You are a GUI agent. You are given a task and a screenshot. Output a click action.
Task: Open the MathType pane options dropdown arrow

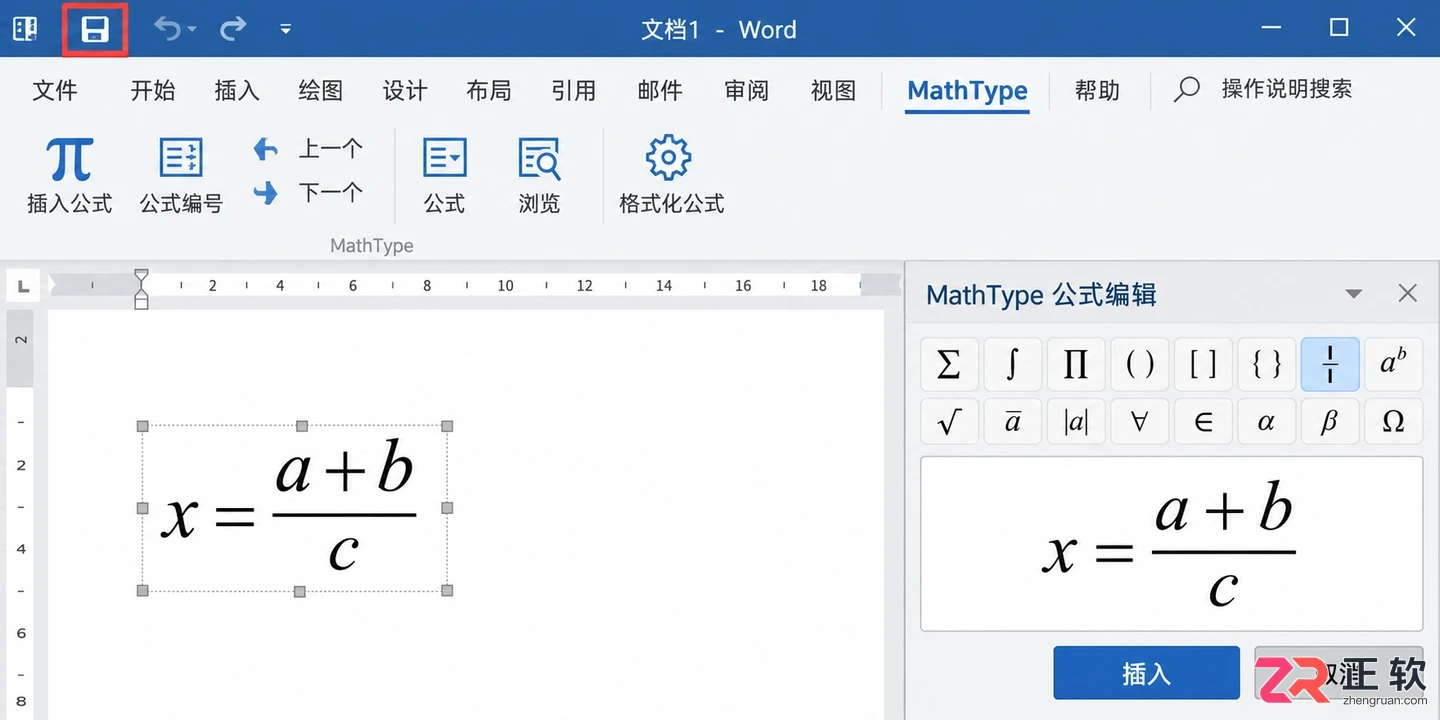click(x=1354, y=294)
